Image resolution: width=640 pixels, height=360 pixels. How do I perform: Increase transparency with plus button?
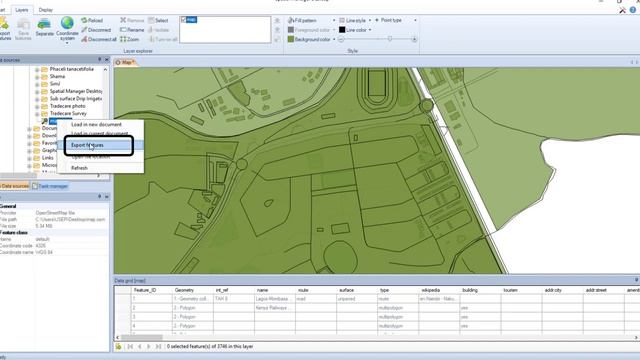[414, 39]
